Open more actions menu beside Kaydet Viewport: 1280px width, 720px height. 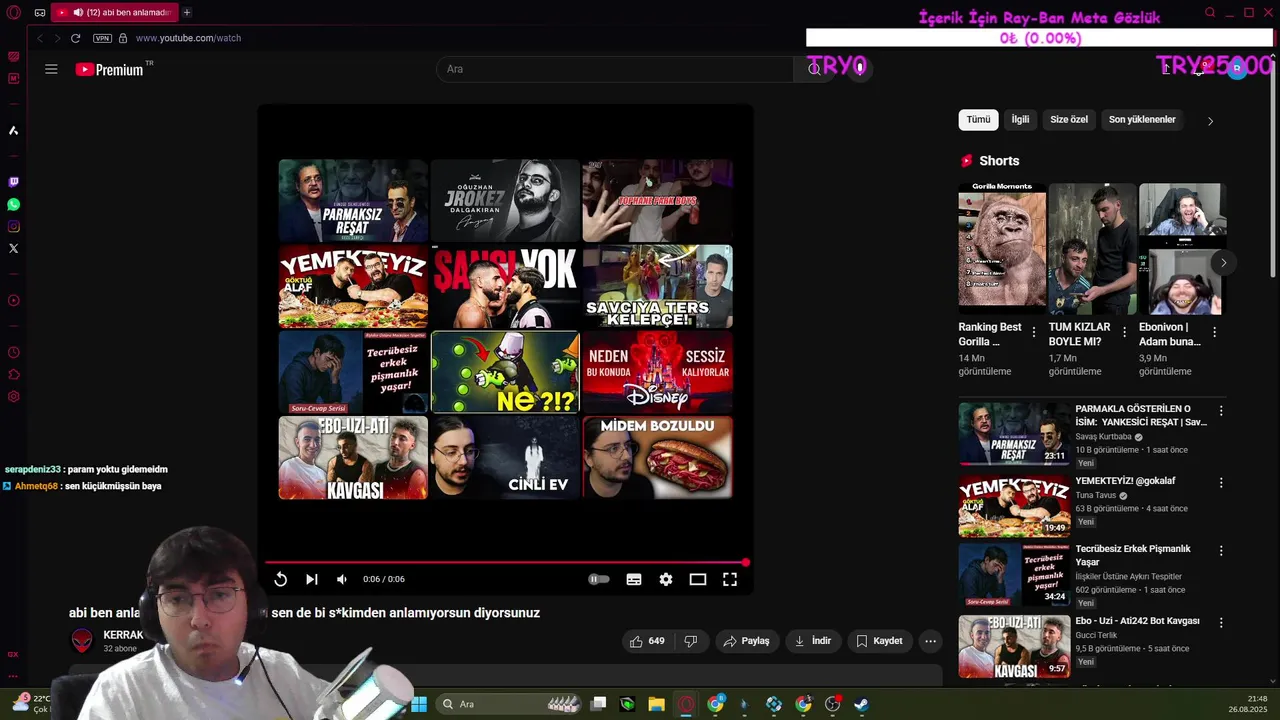point(930,641)
